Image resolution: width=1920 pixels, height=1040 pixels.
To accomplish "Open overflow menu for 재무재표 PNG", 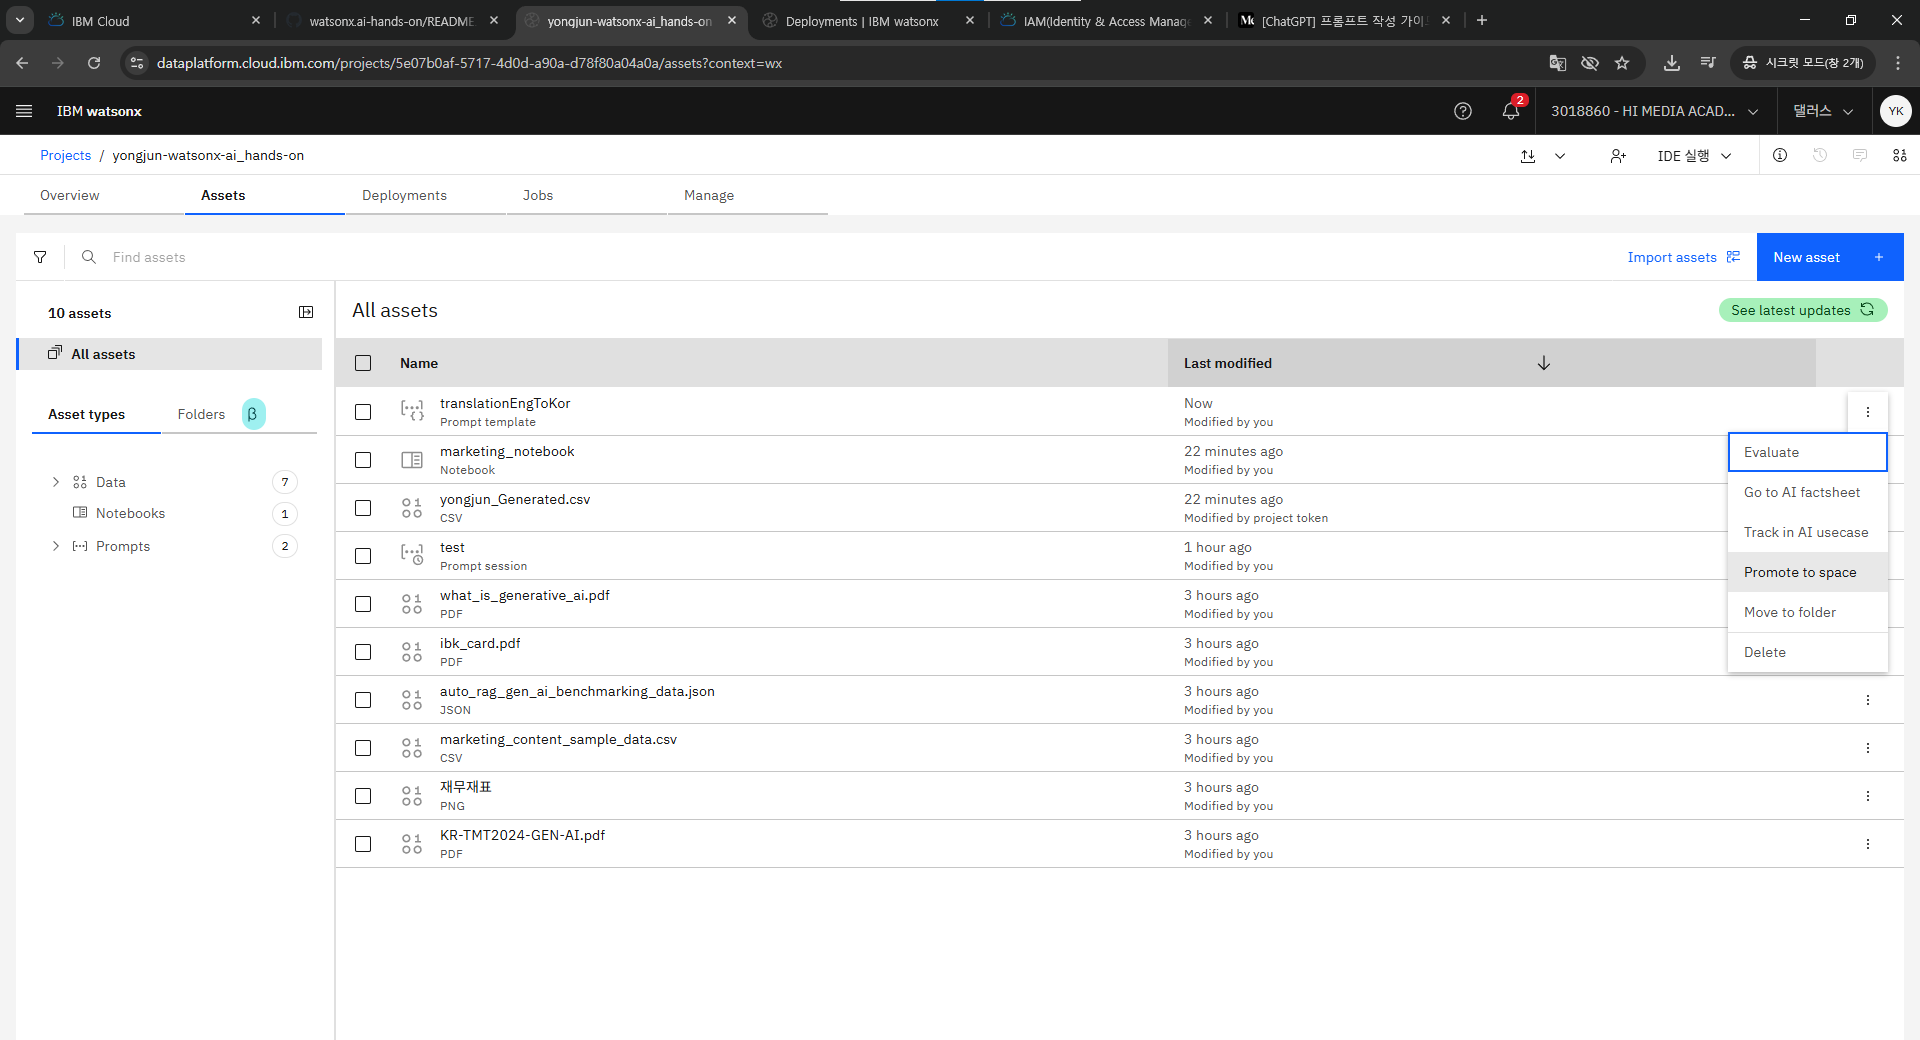I will [1867, 796].
